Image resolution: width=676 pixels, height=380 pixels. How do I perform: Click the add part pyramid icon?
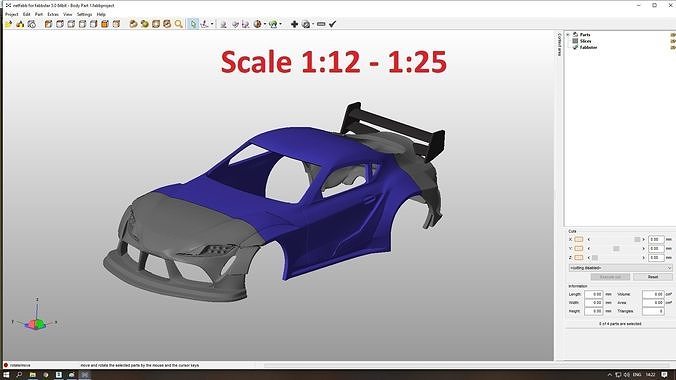point(20,24)
